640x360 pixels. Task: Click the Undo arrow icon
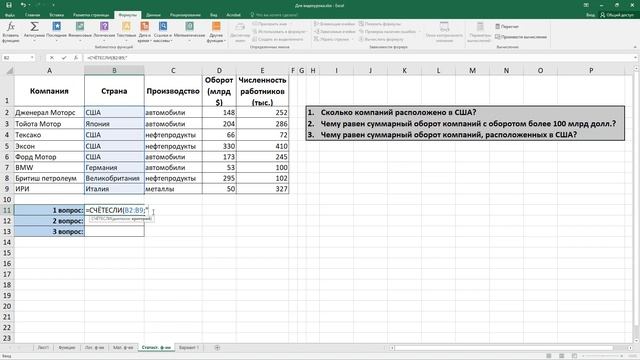pyautogui.click(x=23, y=5)
